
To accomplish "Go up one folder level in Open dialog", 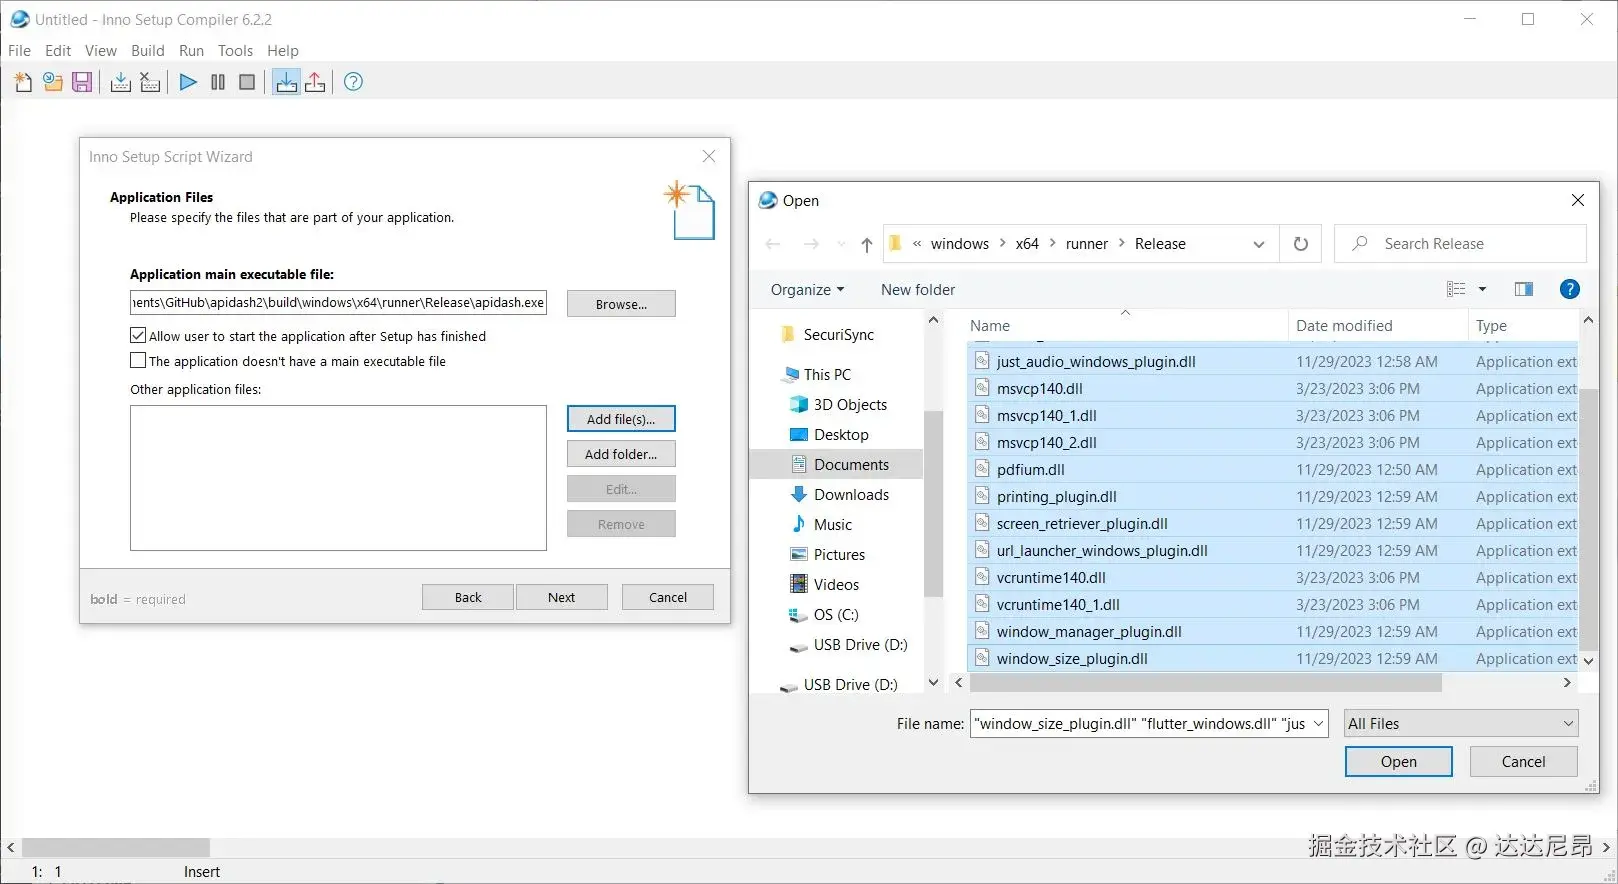I will click(867, 244).
